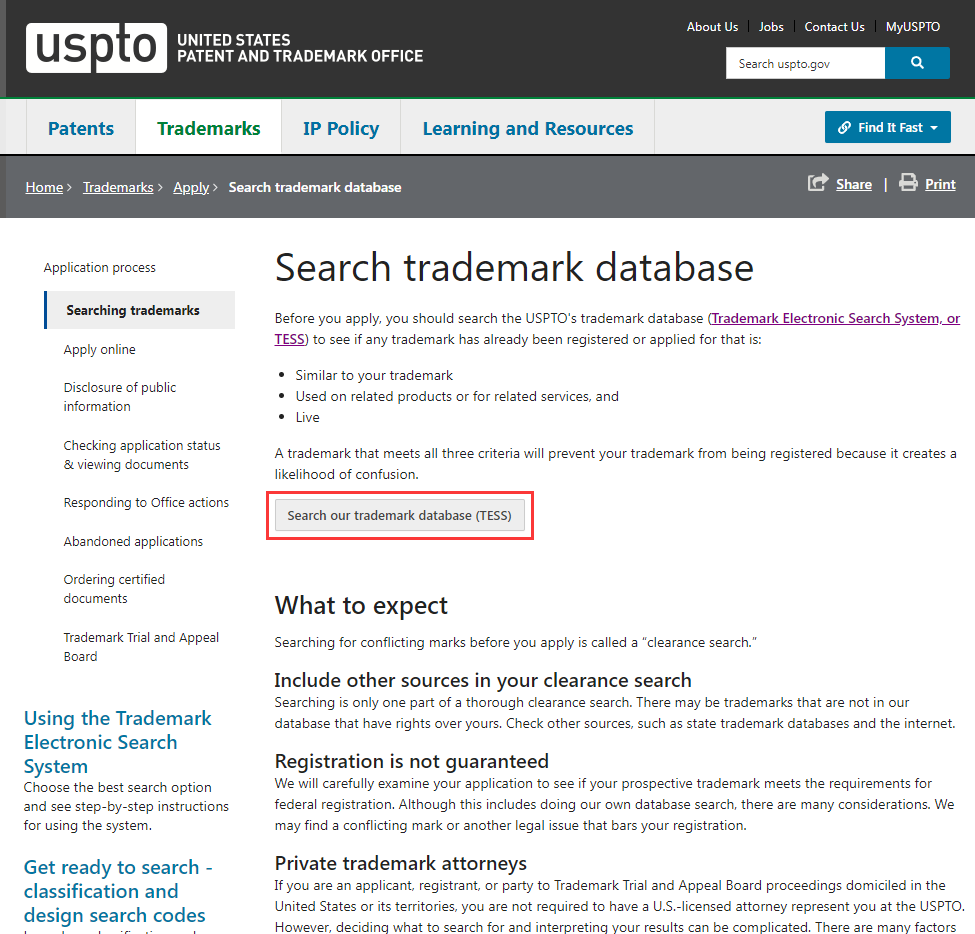Open the IP Policy menu

click(x=341, y=128)
